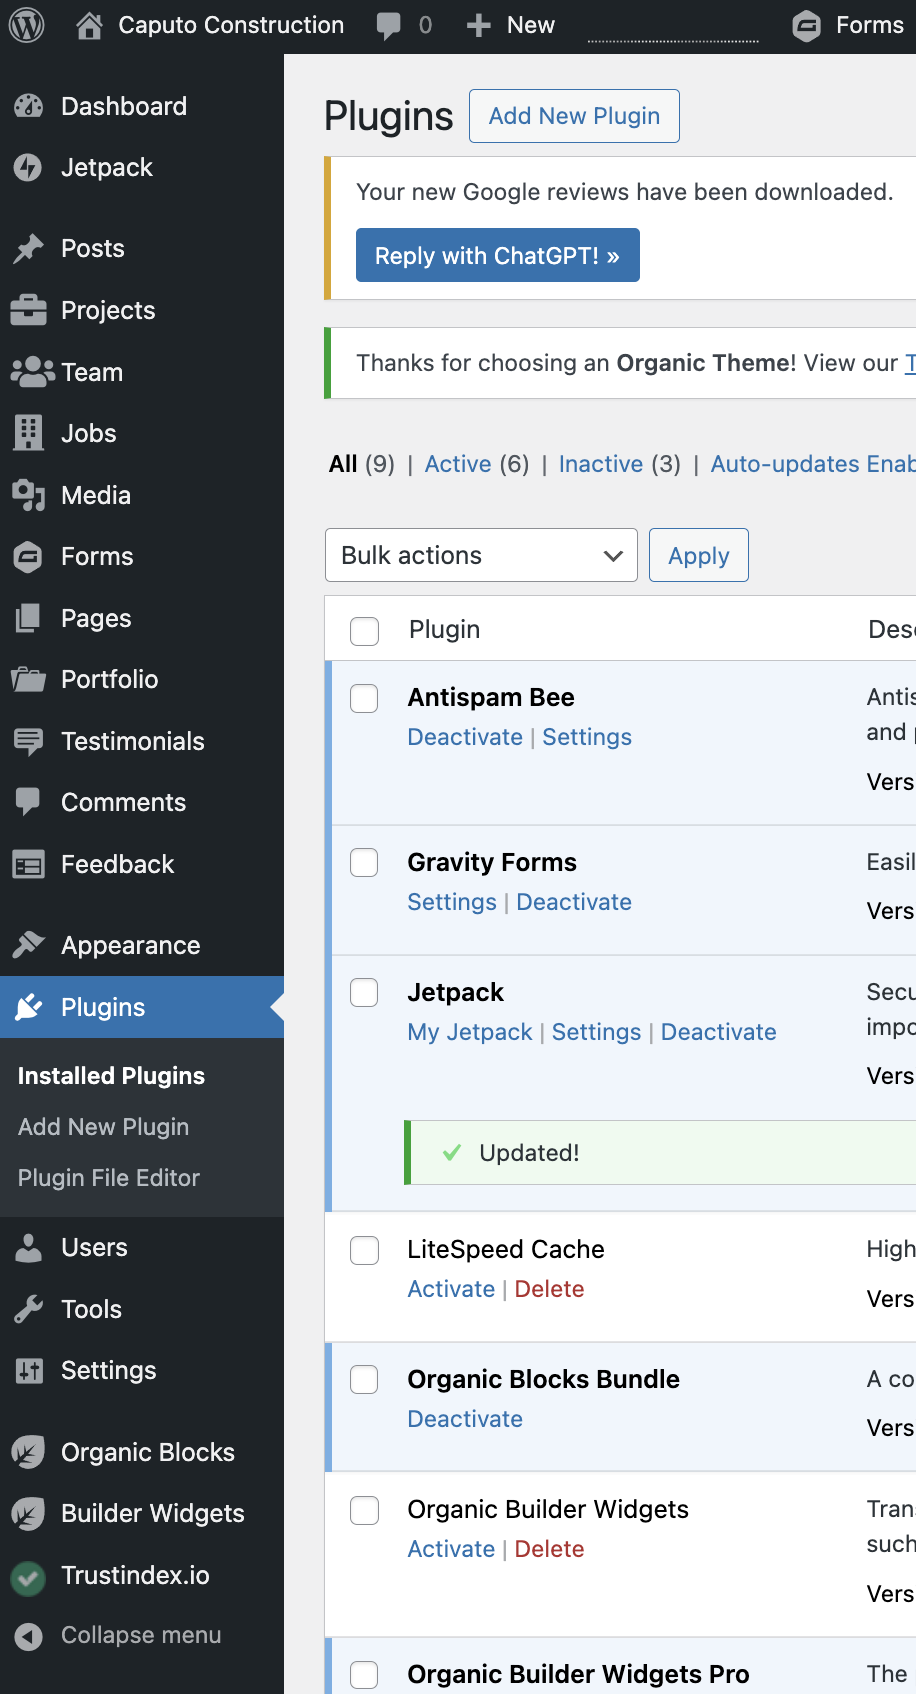Check the Antispam Bee checkbox

364,698
